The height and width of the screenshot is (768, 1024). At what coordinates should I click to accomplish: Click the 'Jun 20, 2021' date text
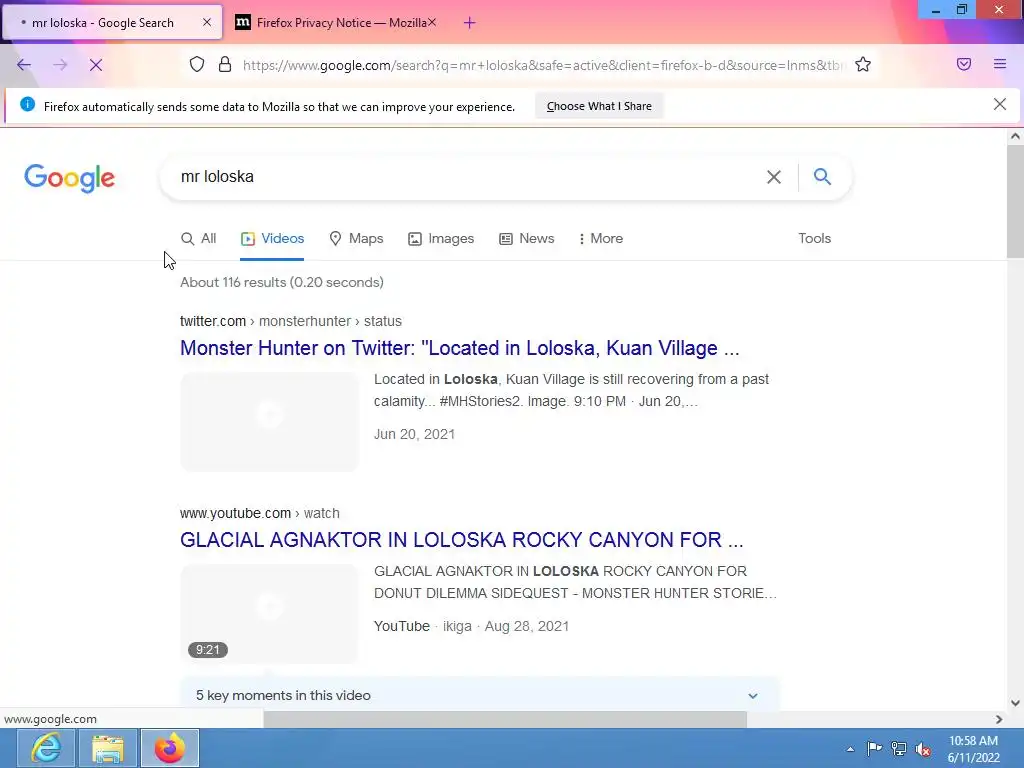pos(414,434)
